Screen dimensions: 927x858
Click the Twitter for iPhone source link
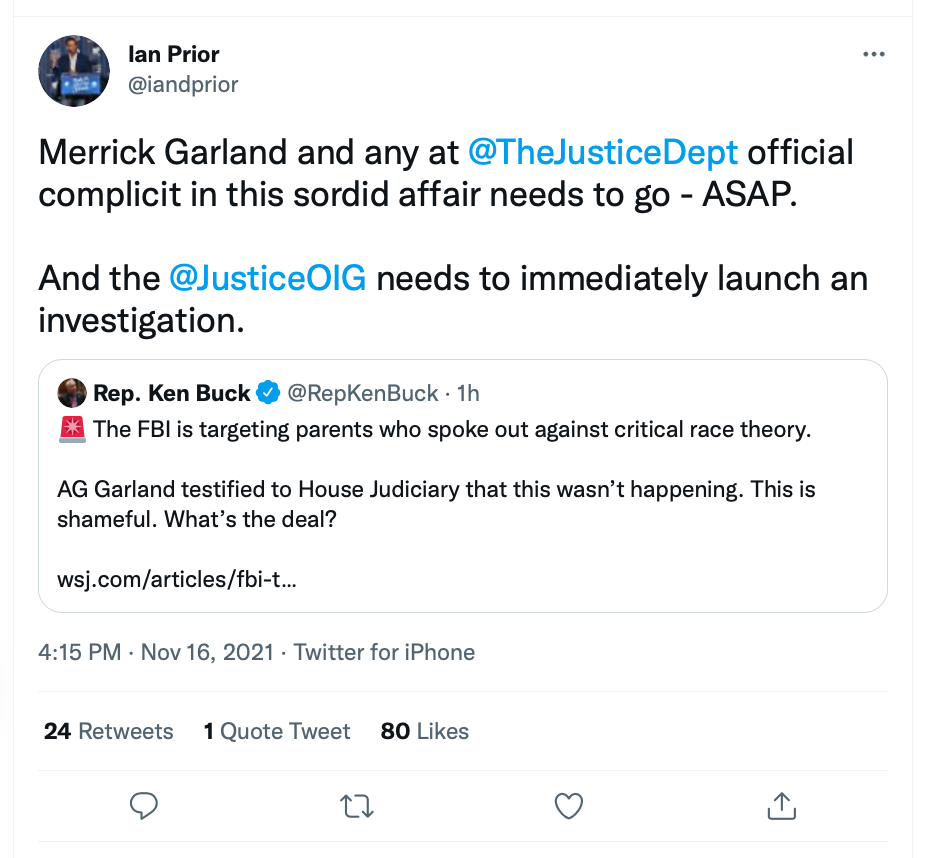pyautogui.click(x=384, y=653)
